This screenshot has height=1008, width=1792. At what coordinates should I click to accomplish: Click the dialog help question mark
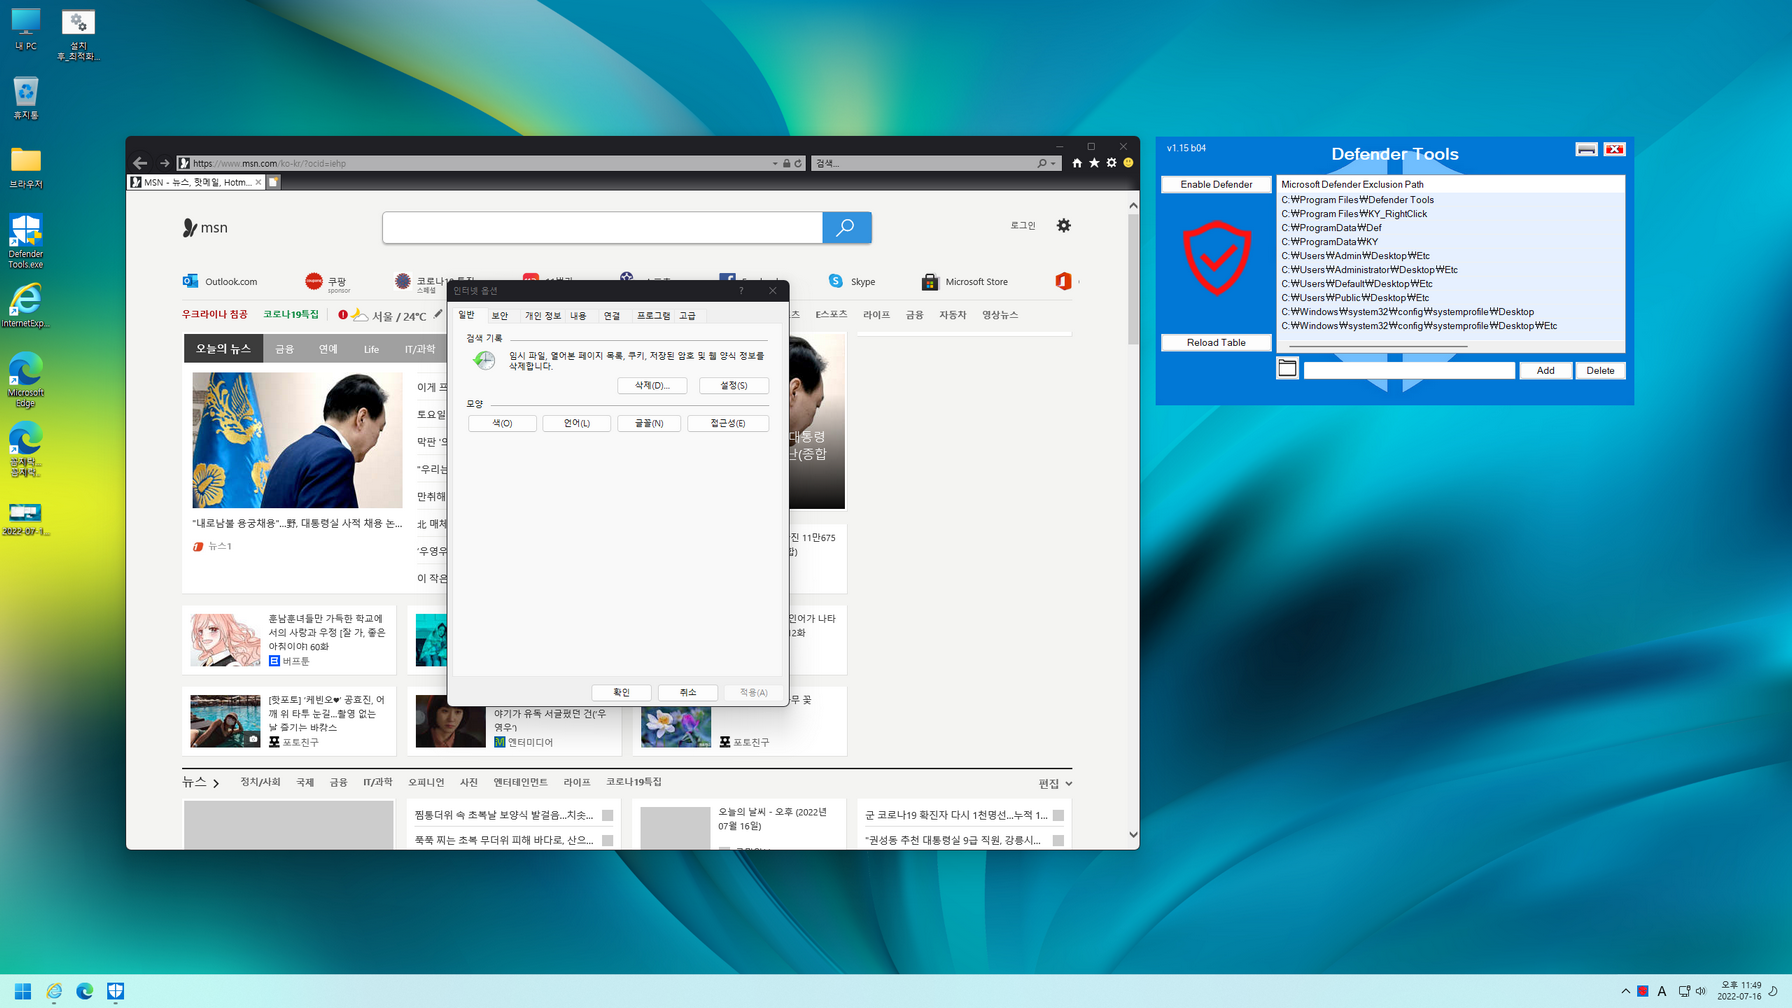coord(741,291)
